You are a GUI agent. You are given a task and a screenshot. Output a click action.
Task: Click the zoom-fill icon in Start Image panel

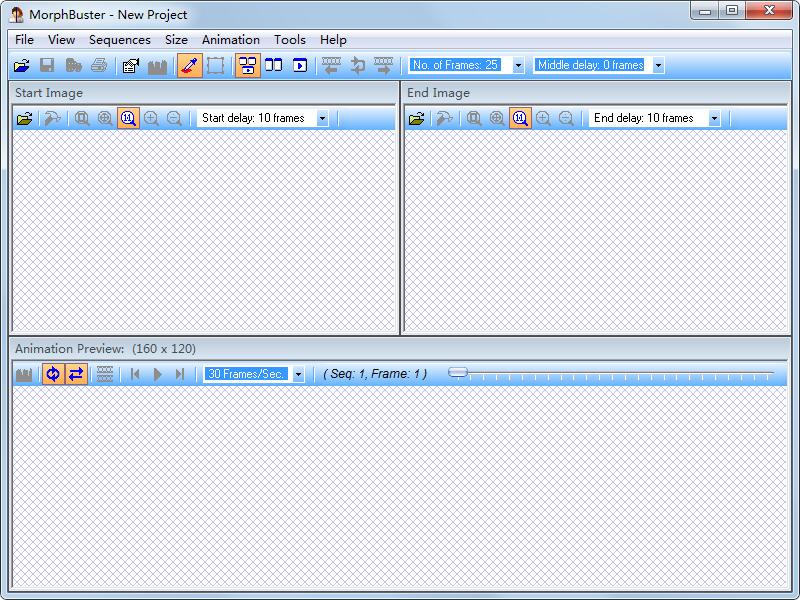105,118
